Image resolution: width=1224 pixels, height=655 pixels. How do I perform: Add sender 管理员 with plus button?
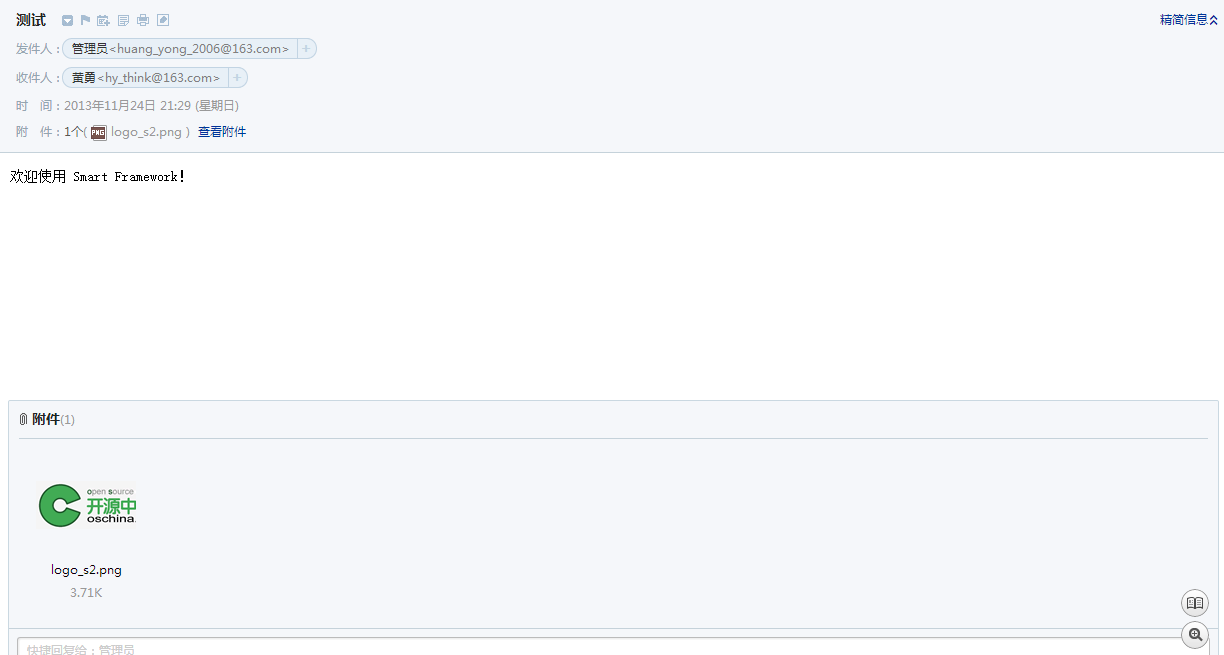click(306, 48)
